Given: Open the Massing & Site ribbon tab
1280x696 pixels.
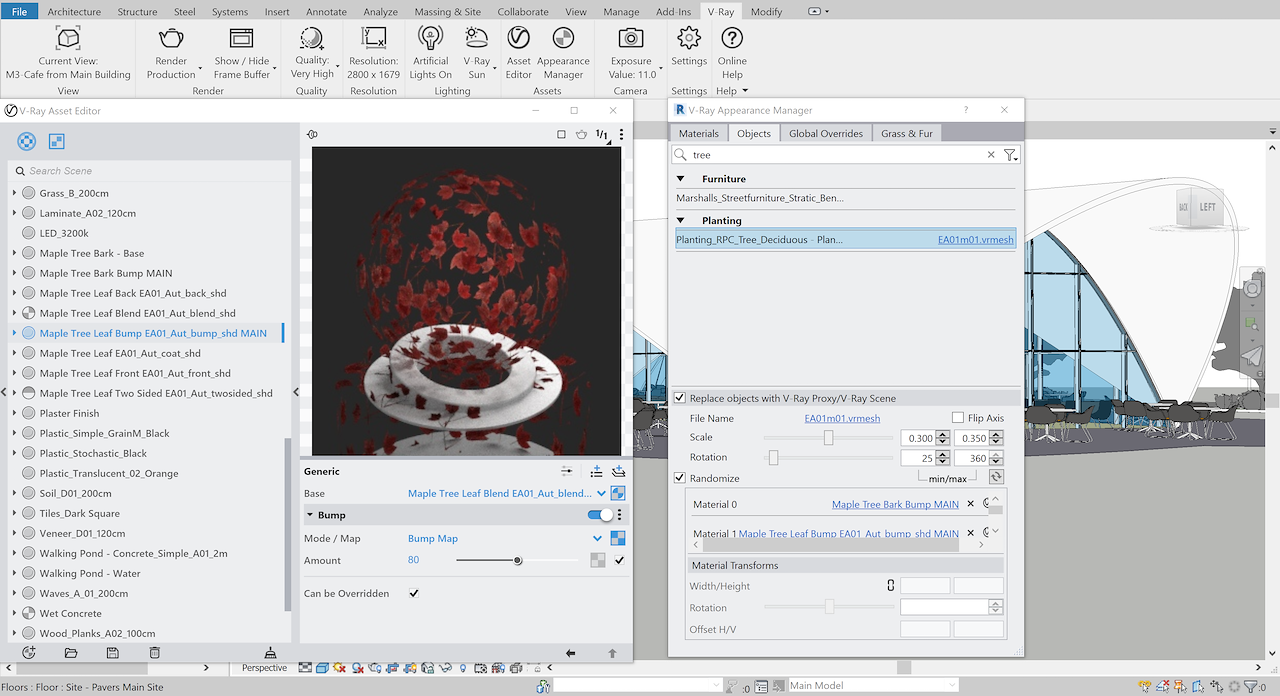Looking at the screenshot, I should point(447,12).
